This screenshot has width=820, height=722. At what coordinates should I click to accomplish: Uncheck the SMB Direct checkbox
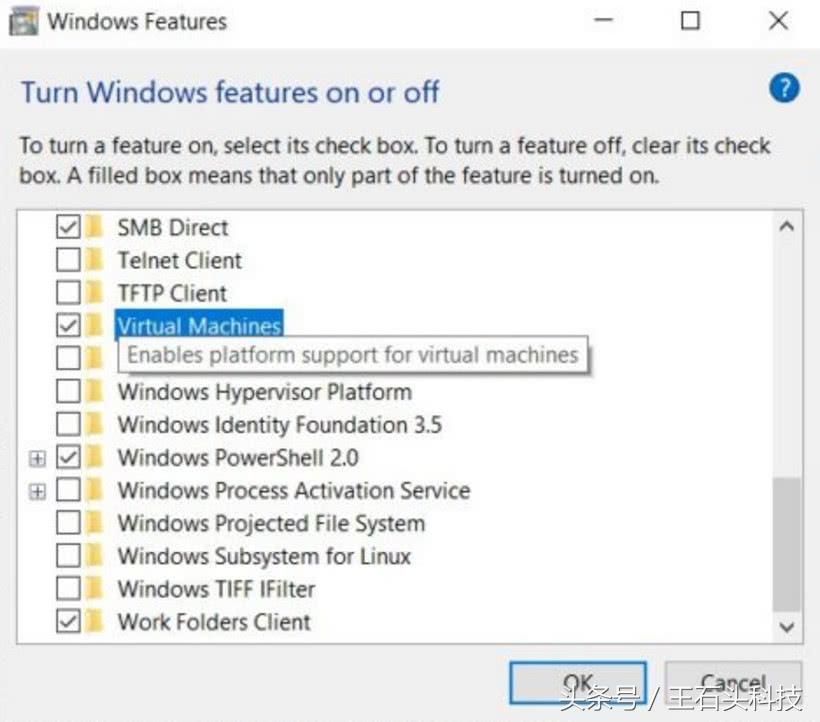tap(68, 227)
